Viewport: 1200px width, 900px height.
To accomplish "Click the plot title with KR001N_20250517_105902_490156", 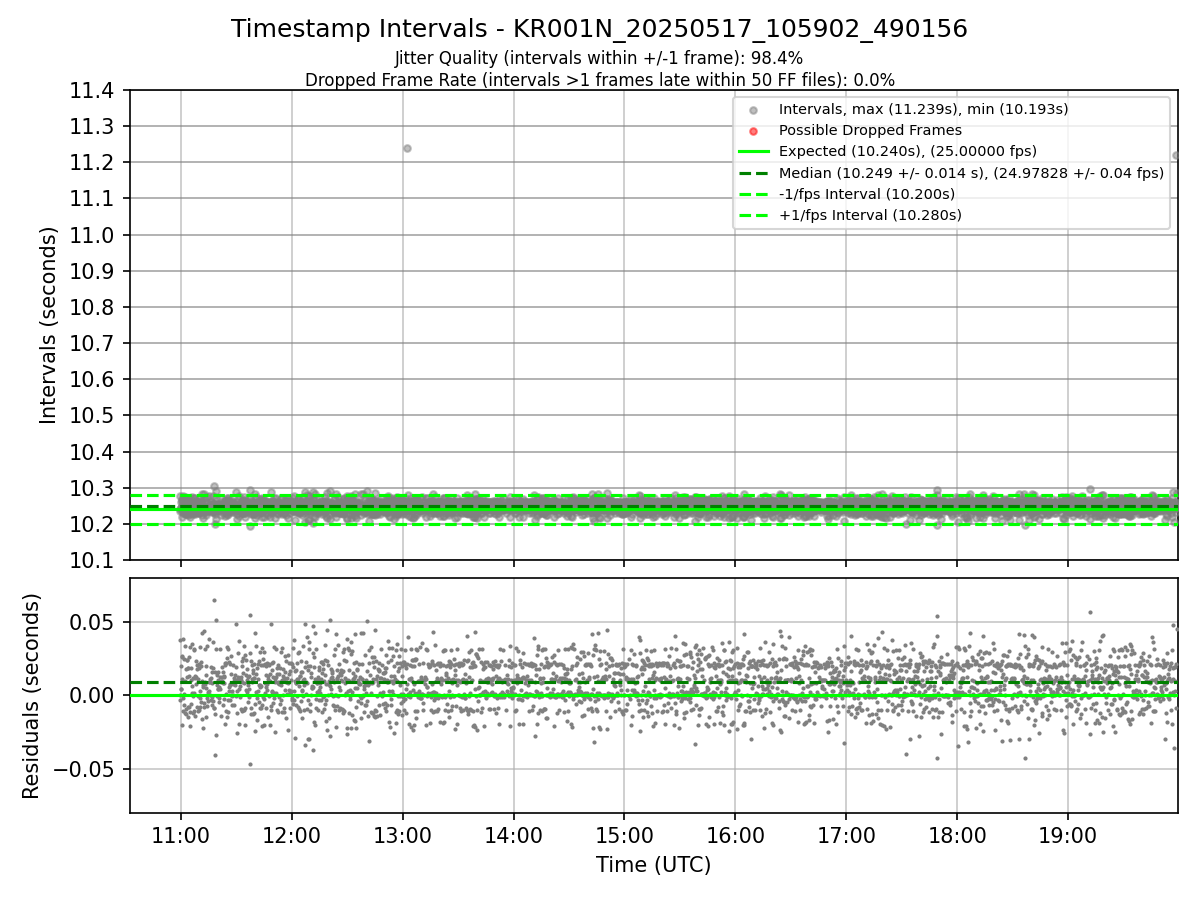I will pos(599,29).
